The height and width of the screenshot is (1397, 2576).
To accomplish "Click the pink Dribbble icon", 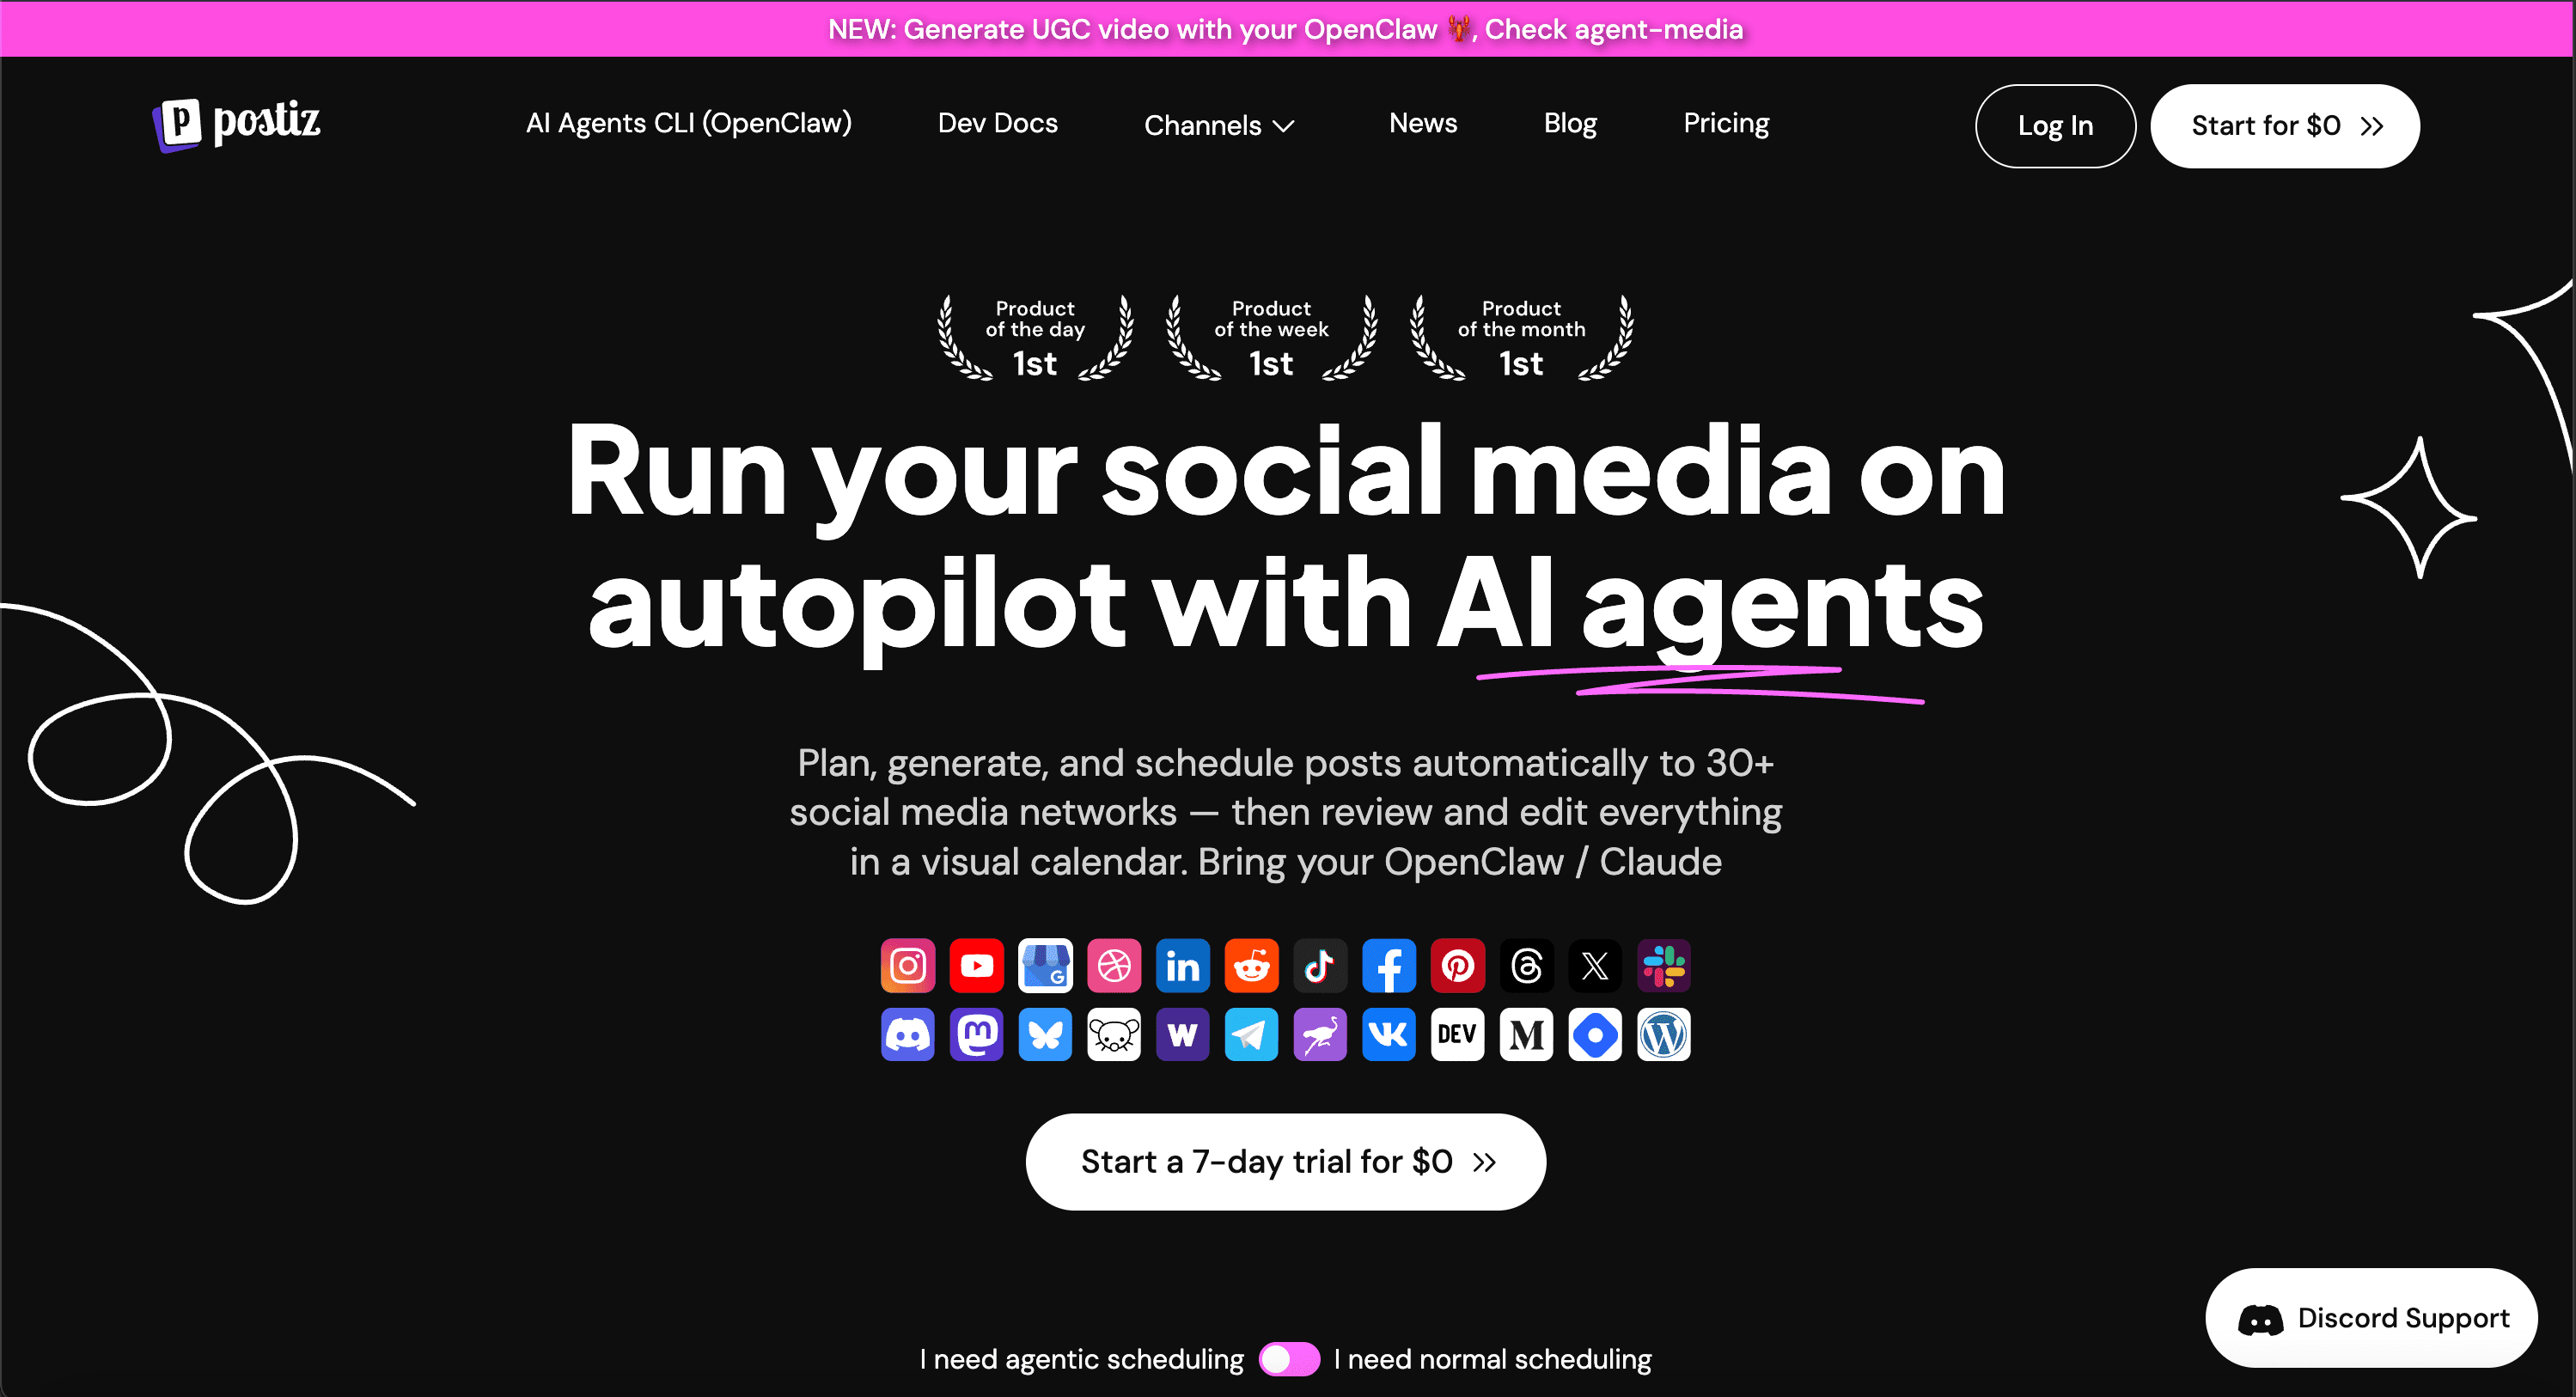I will 1114,965.
